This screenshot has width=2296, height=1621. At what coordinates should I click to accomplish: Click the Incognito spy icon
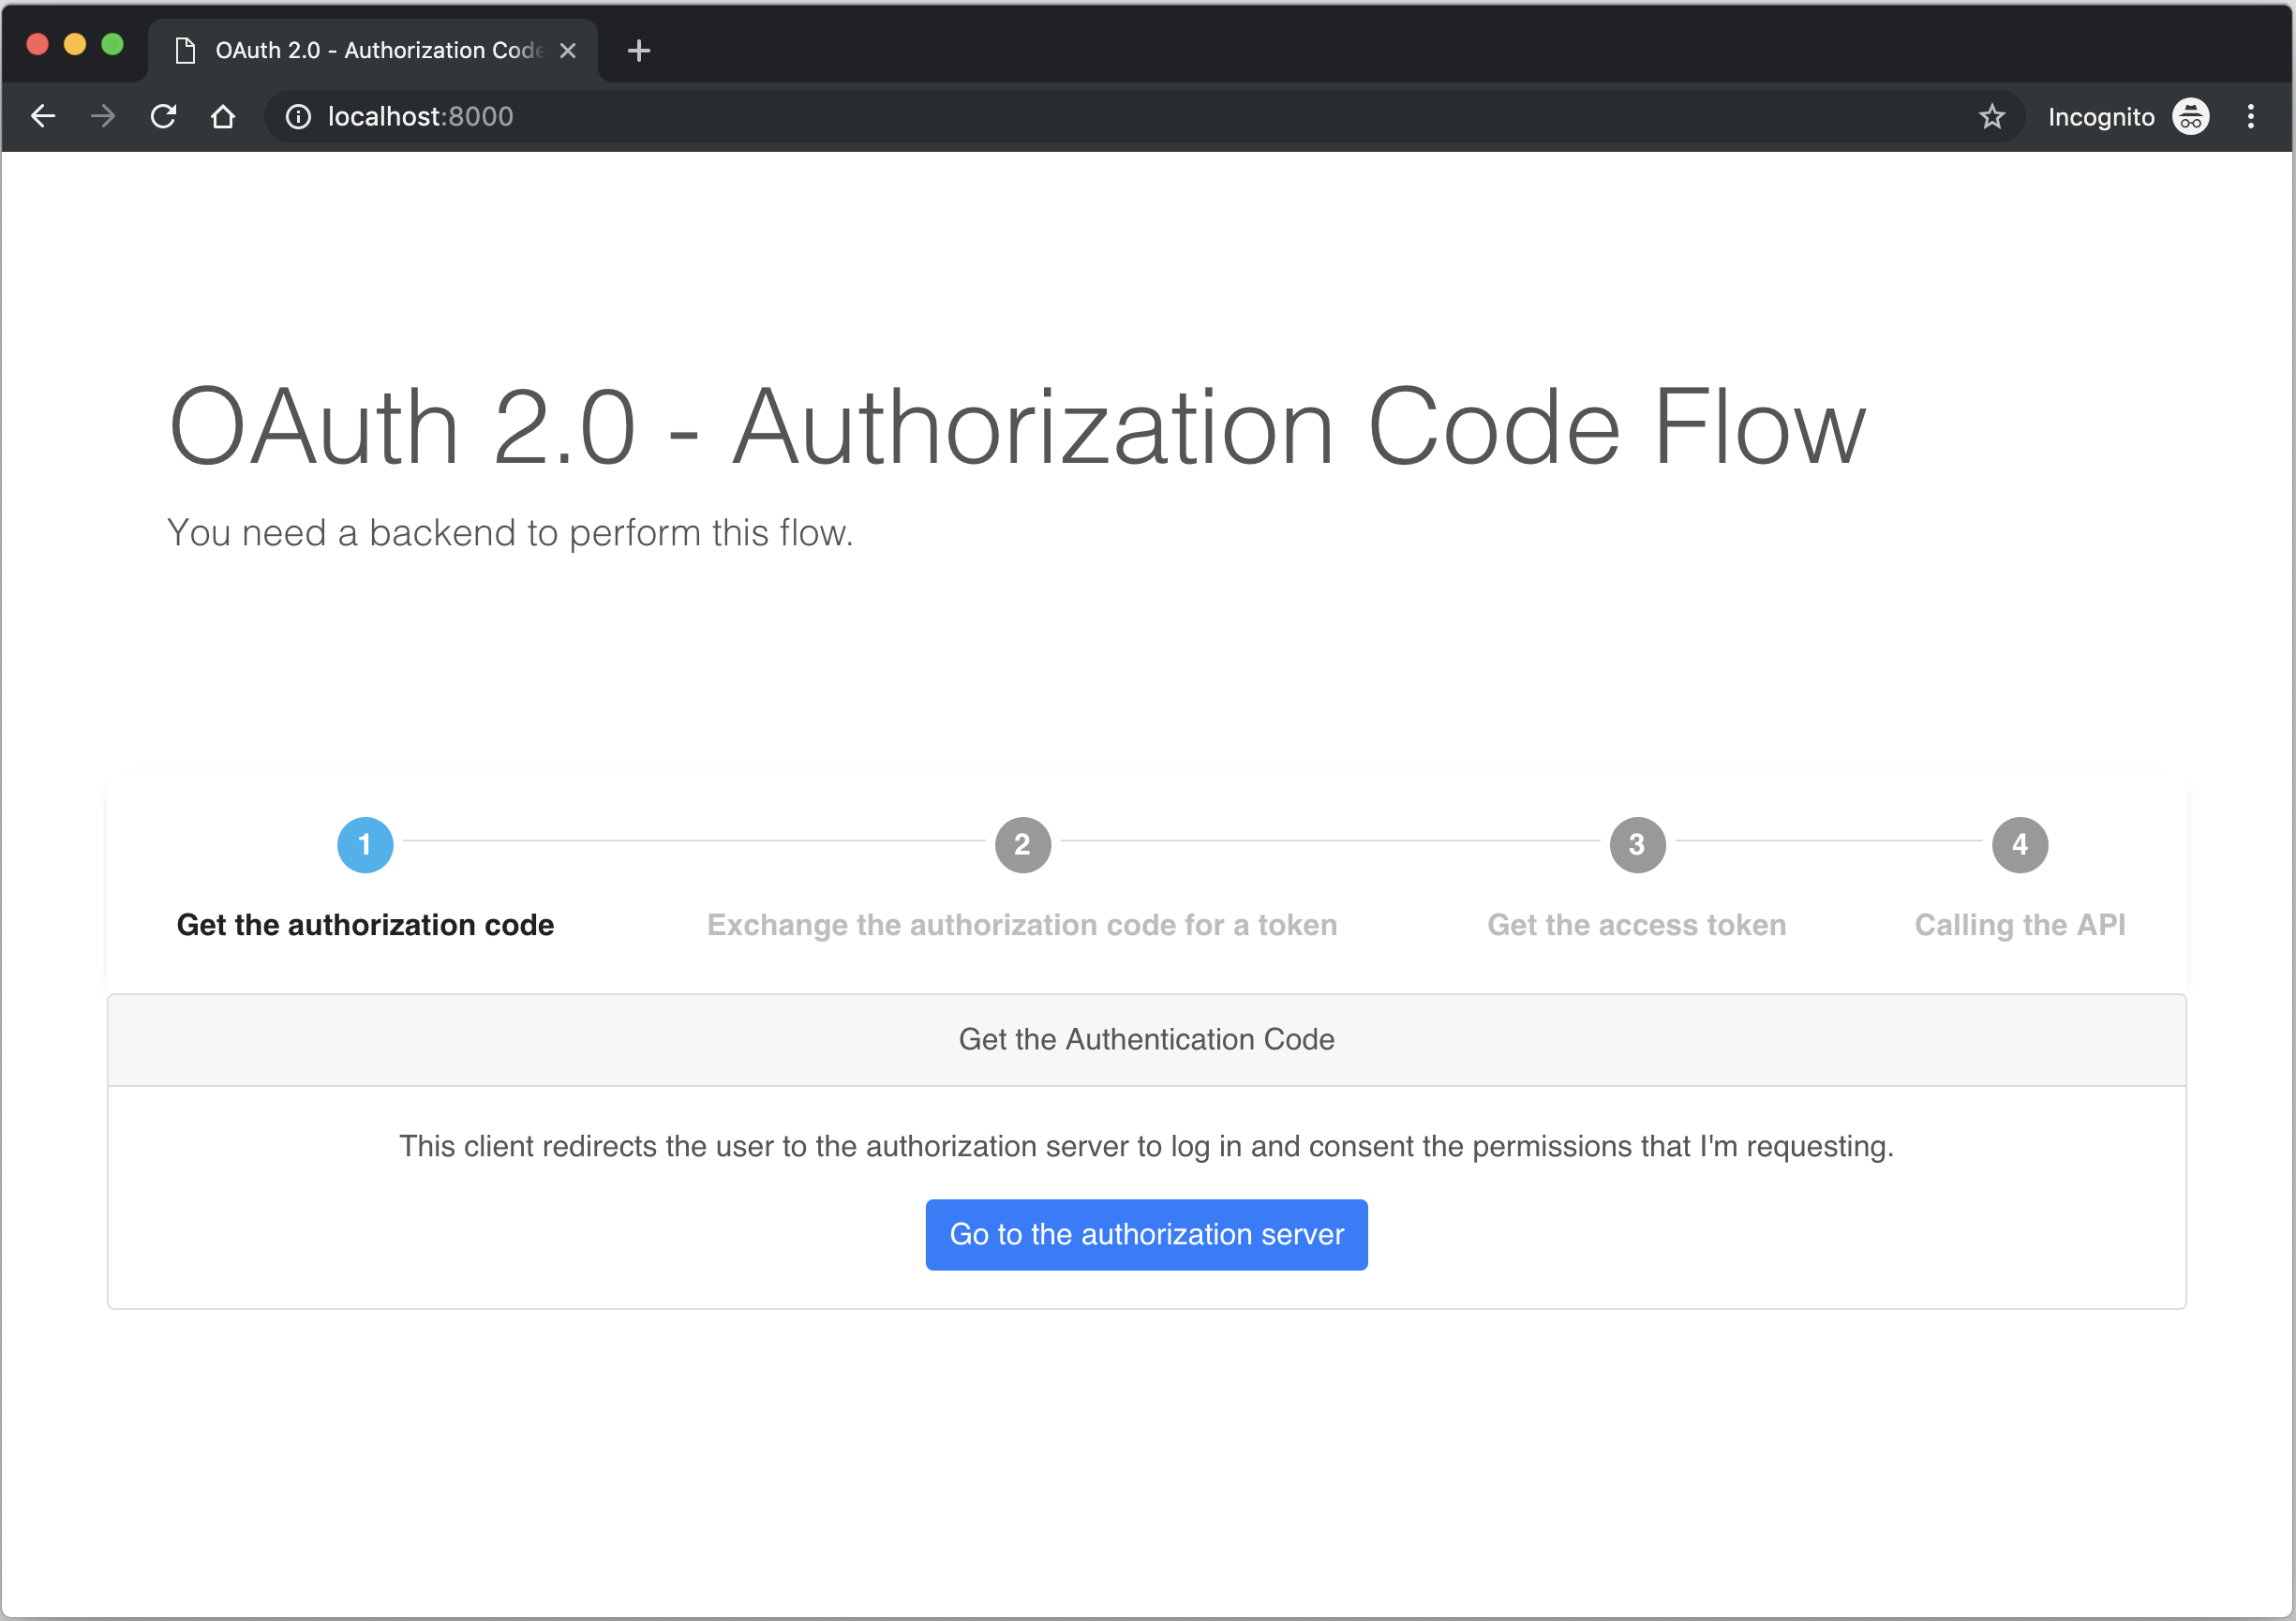pos(2191,116)
